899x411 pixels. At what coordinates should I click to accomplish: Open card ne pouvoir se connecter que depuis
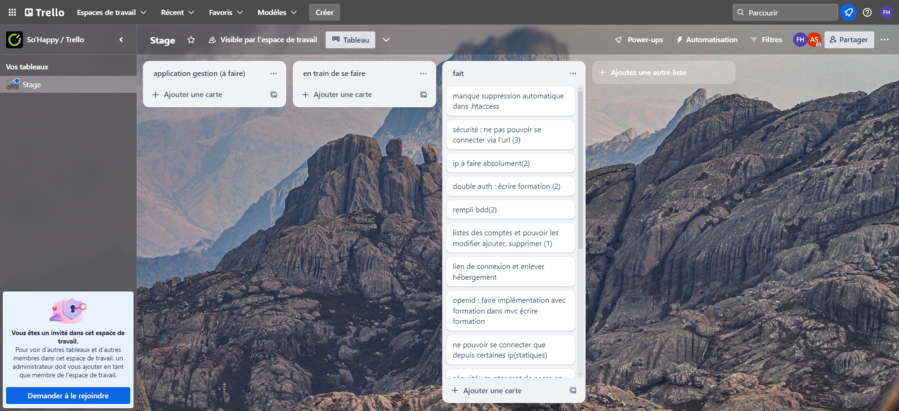click(510, 350)
